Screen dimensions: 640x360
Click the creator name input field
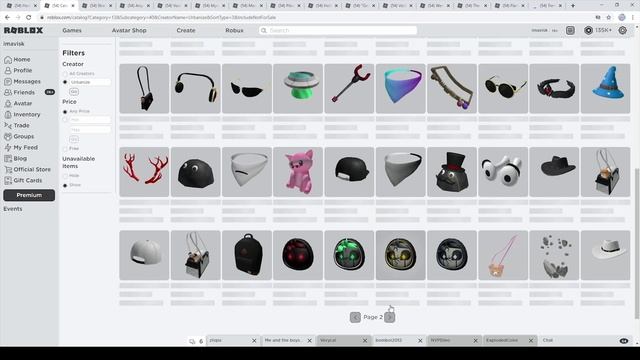tap(90, 82)
